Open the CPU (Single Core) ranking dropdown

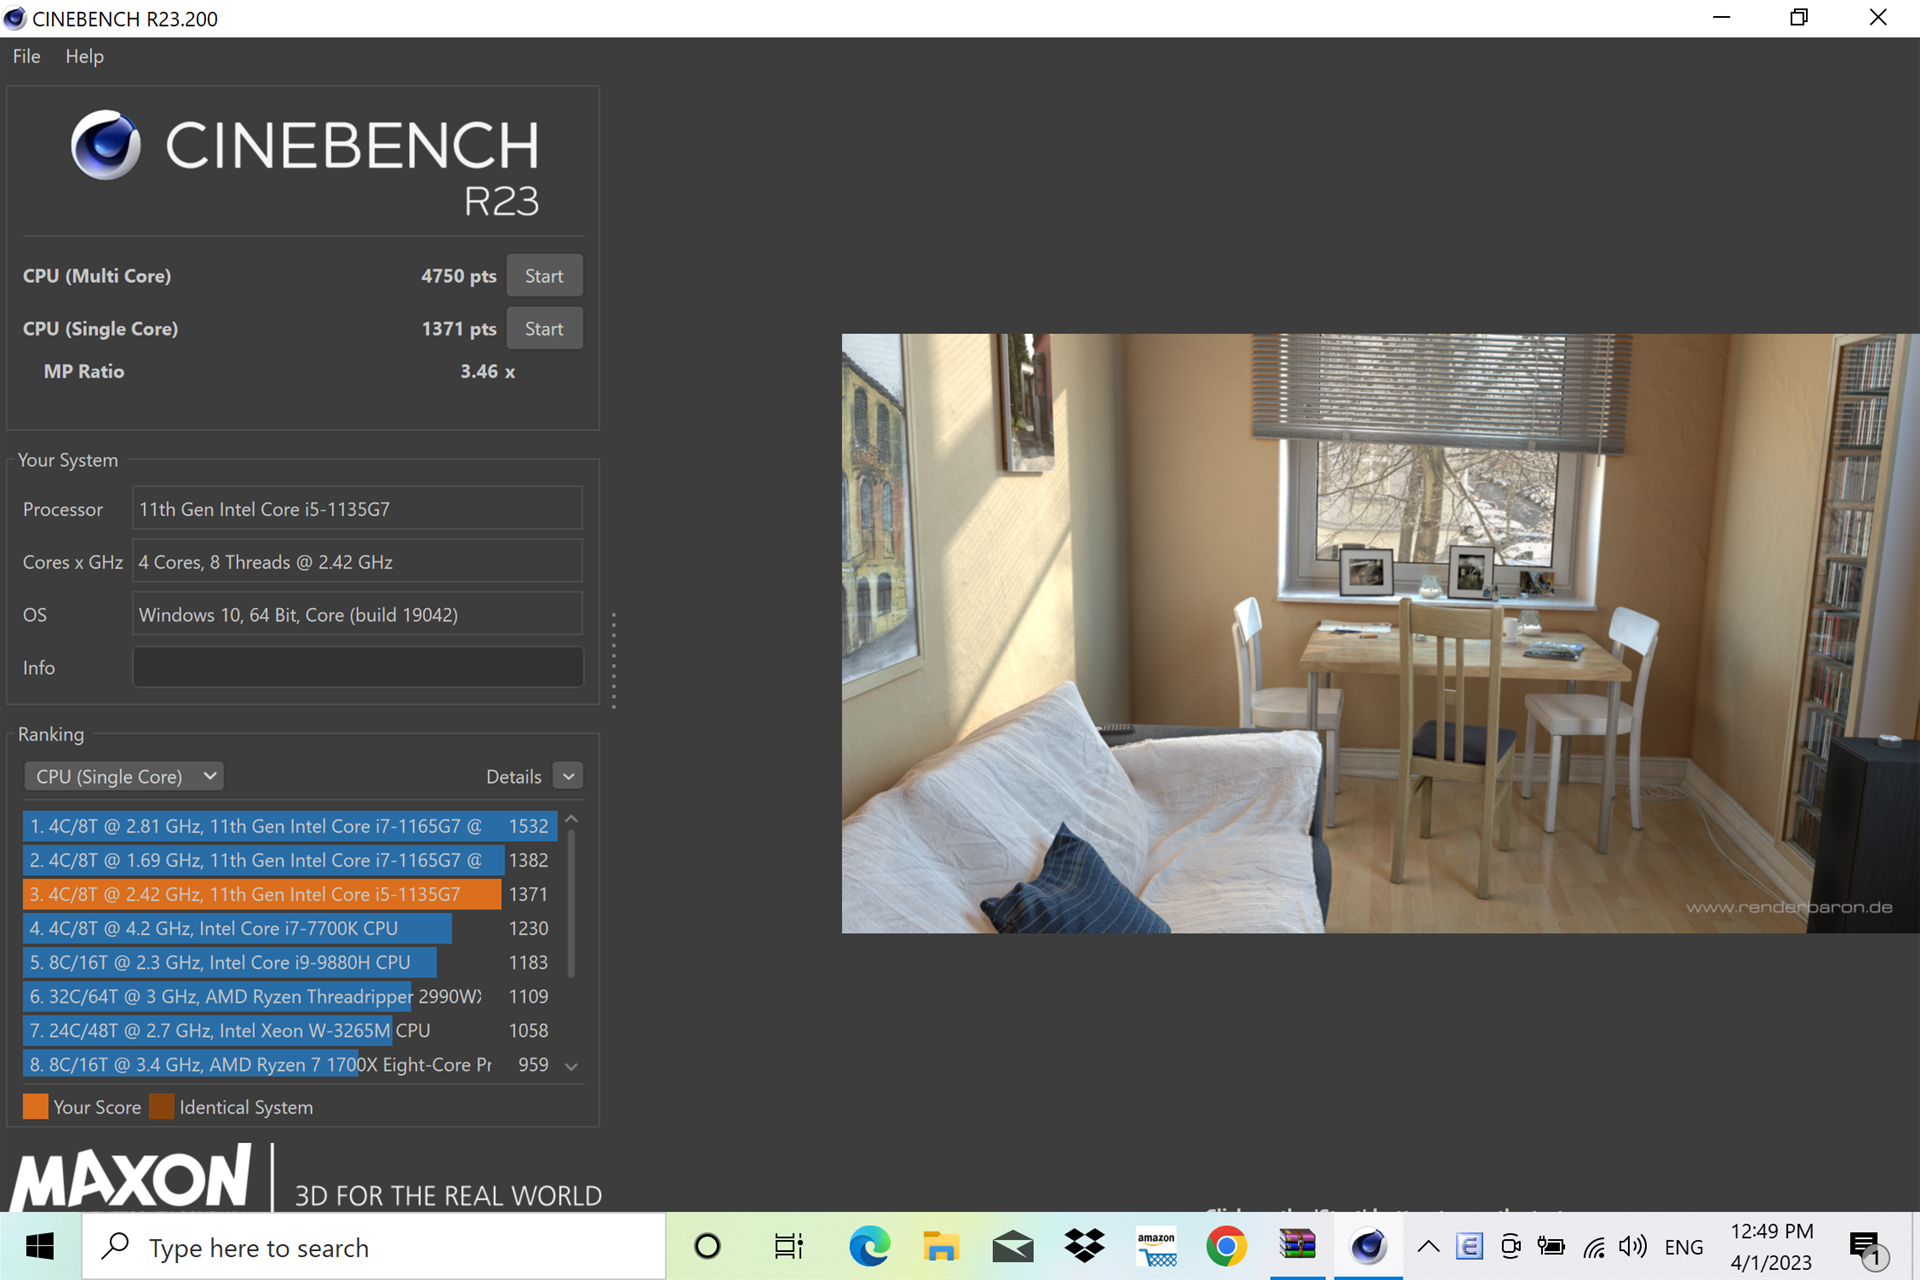[124, 777]
